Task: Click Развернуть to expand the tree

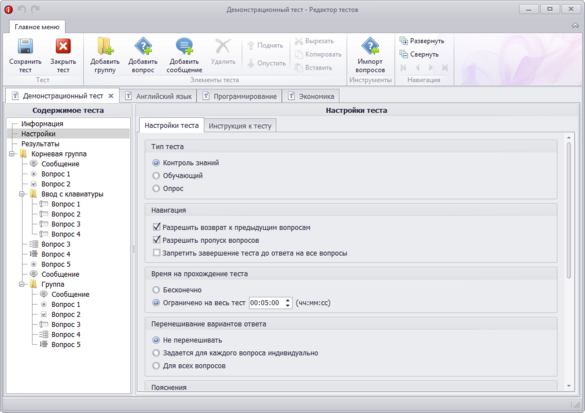Action: click(422, 41)
